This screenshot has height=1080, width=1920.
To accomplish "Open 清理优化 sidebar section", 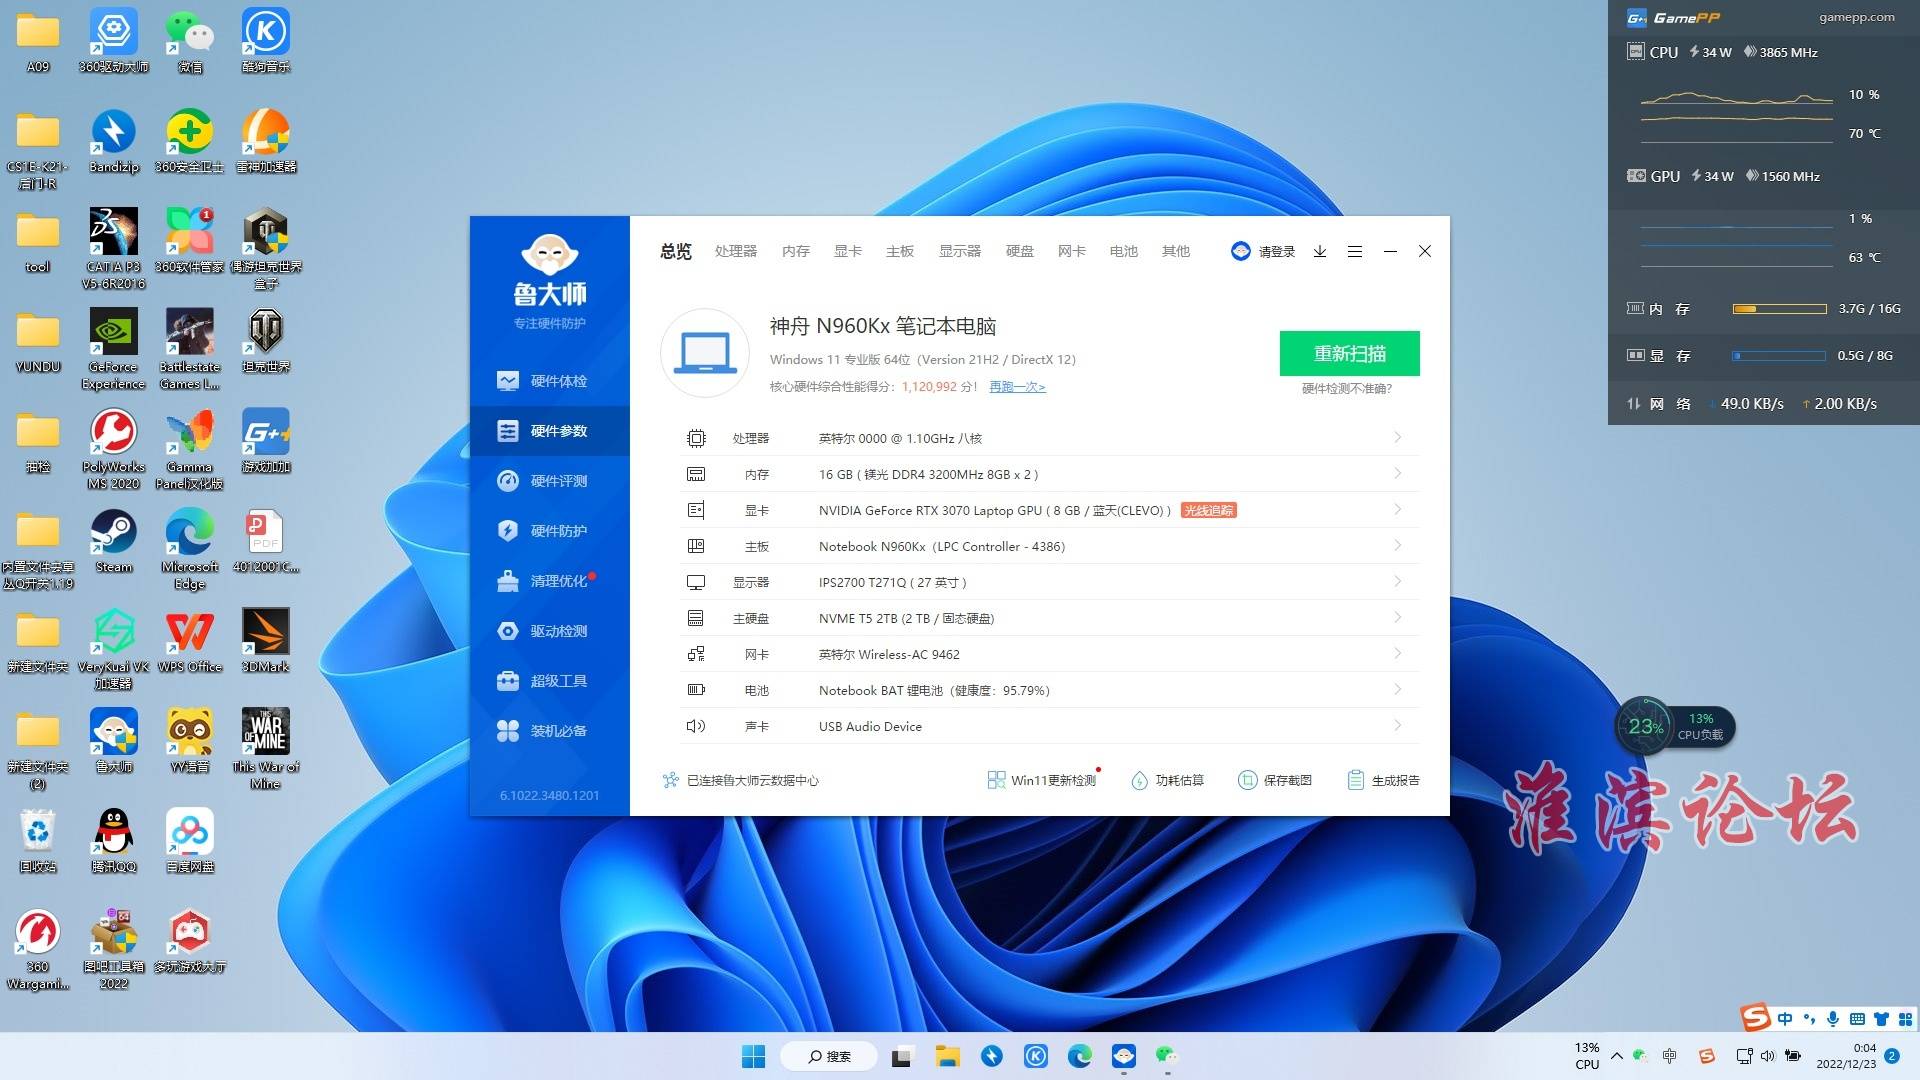I will coord(549,581).
